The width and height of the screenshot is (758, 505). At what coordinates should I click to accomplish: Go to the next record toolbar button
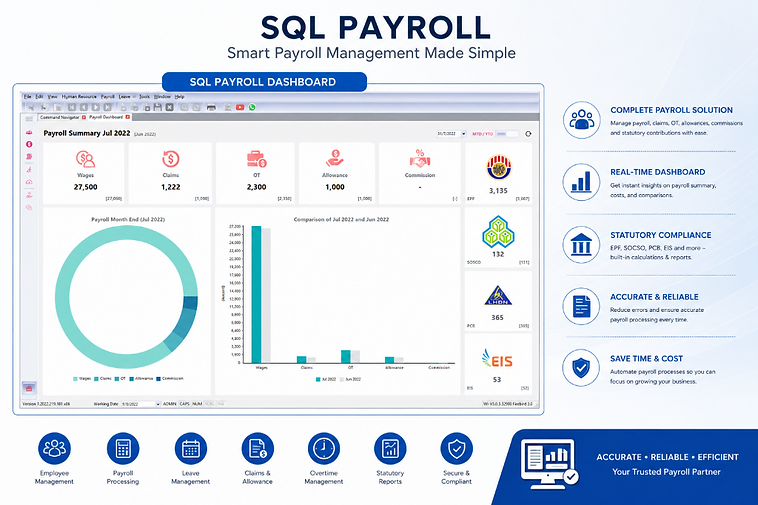click(x=96, y=107)
